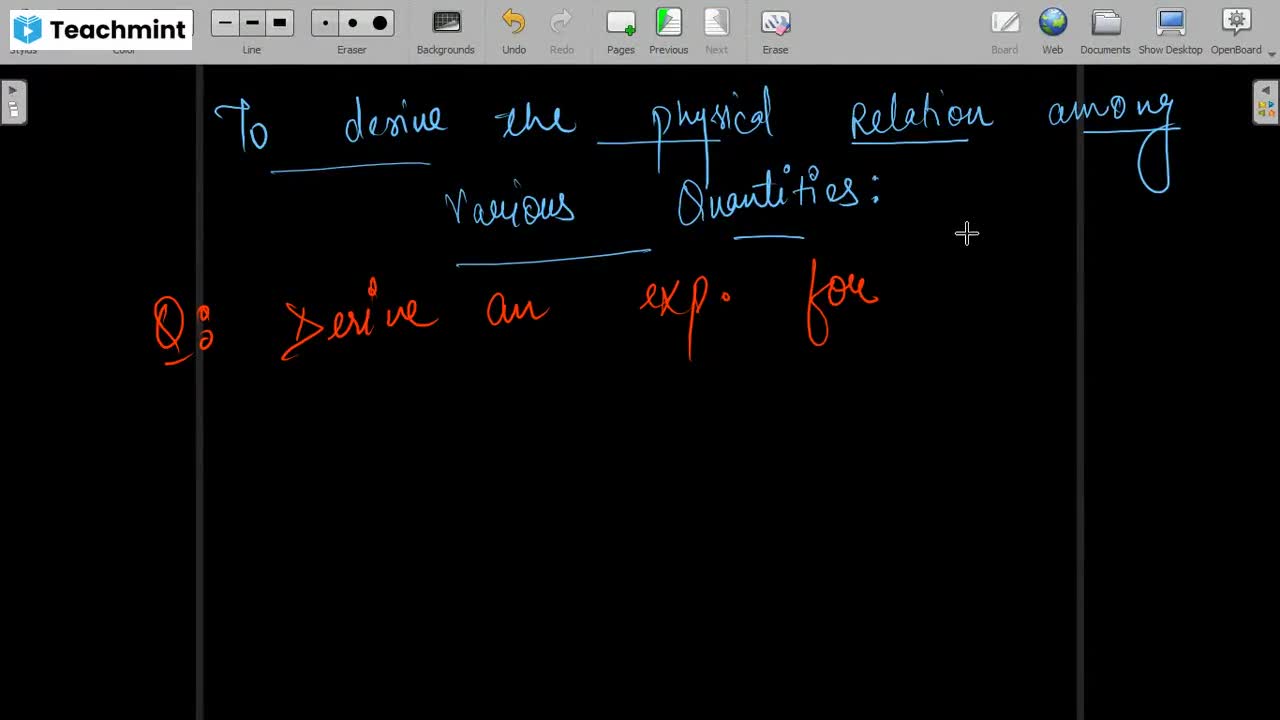This screenshot has width=1280, height=720.
Task: Switch to Board mode
Action: [1004, 23]
